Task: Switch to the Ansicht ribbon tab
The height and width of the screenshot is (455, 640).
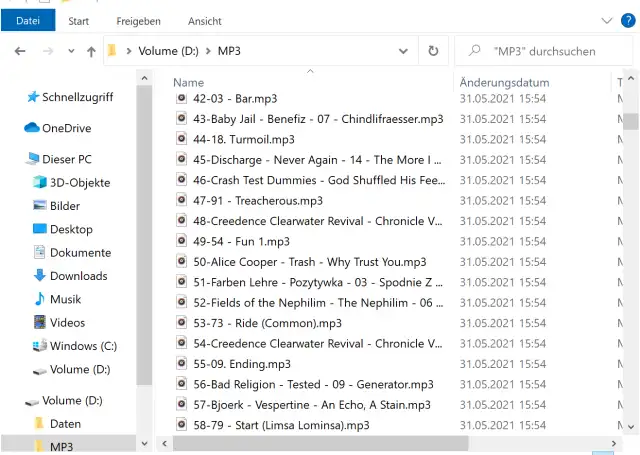Action: 205,21
